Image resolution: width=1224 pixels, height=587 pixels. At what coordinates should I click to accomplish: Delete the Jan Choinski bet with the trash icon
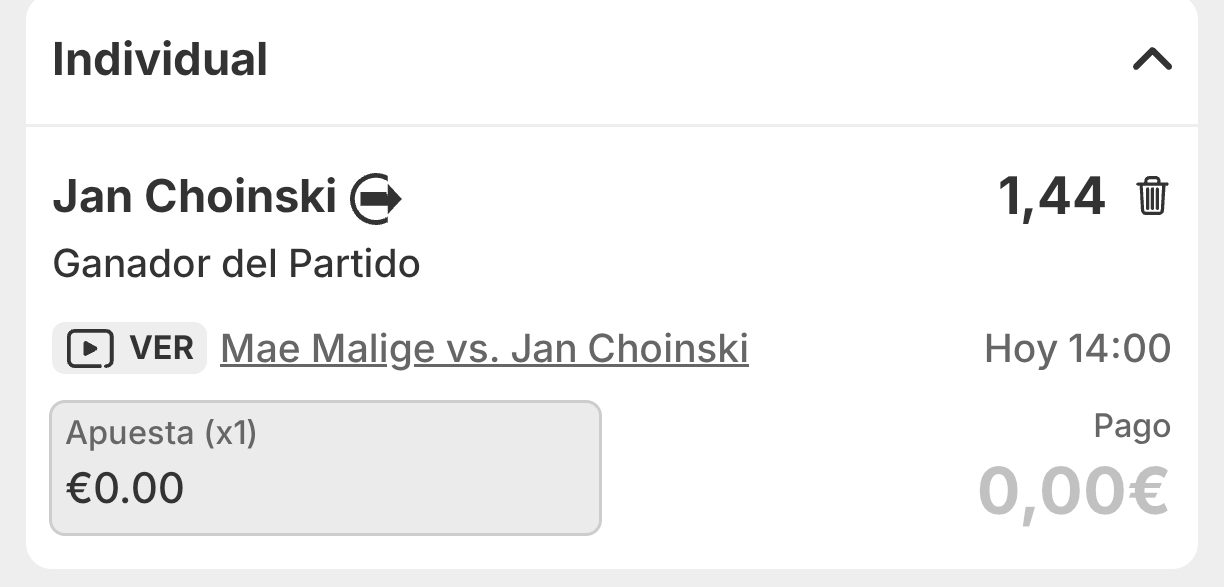pos(1152,196)
